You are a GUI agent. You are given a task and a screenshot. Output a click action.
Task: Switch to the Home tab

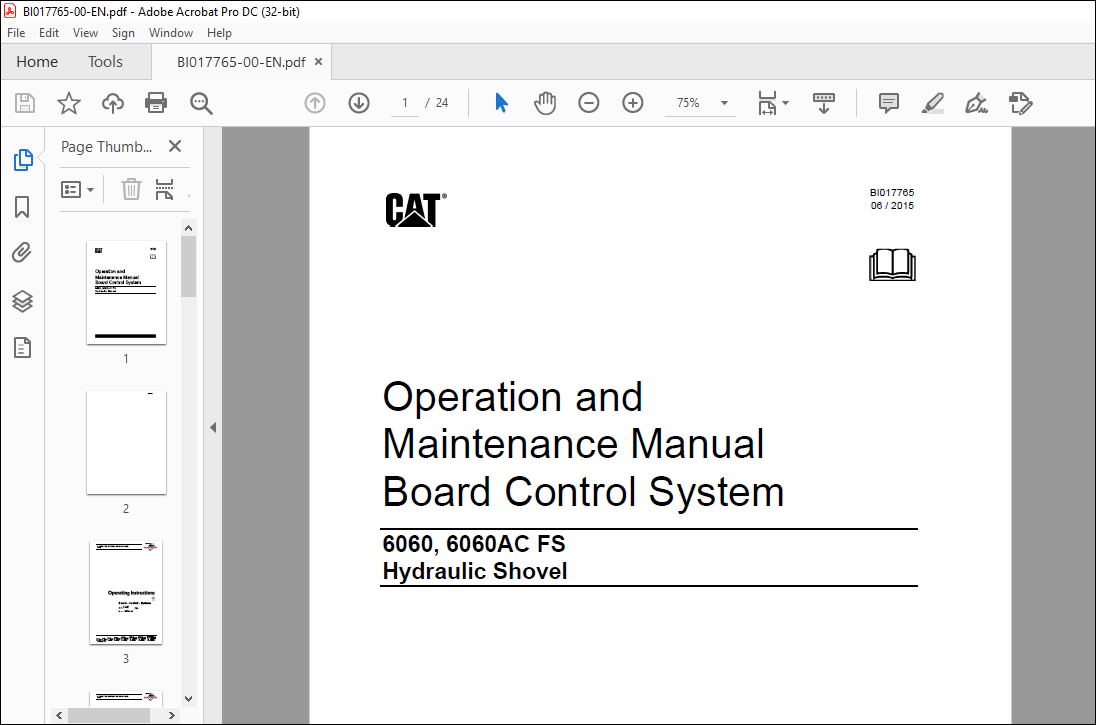point(37,62)
